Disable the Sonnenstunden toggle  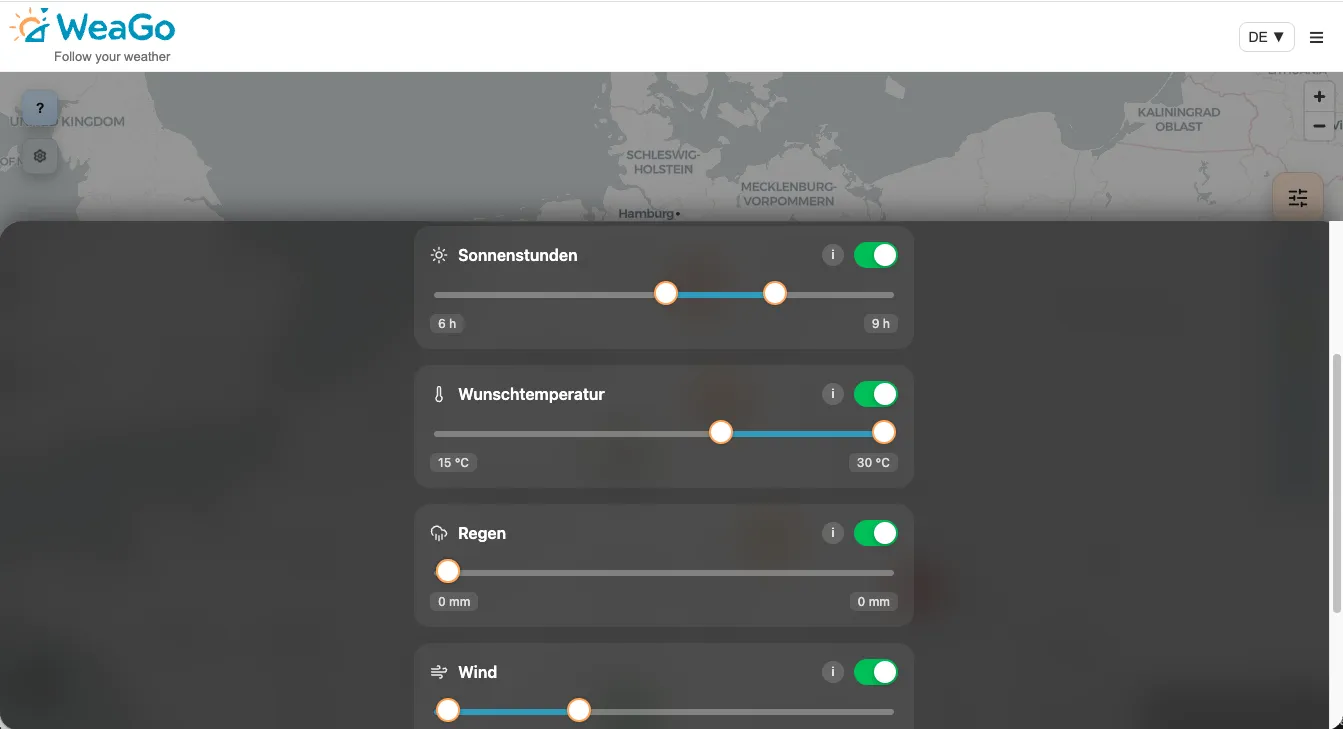click(x=875, y=255)
